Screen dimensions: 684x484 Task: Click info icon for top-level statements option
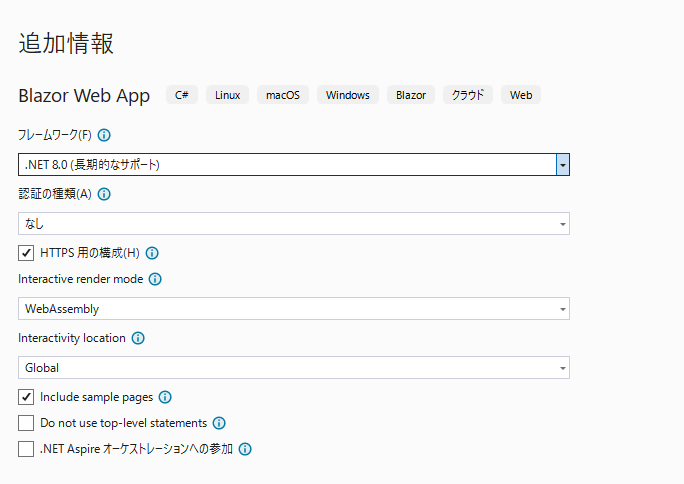coord(219,423)
